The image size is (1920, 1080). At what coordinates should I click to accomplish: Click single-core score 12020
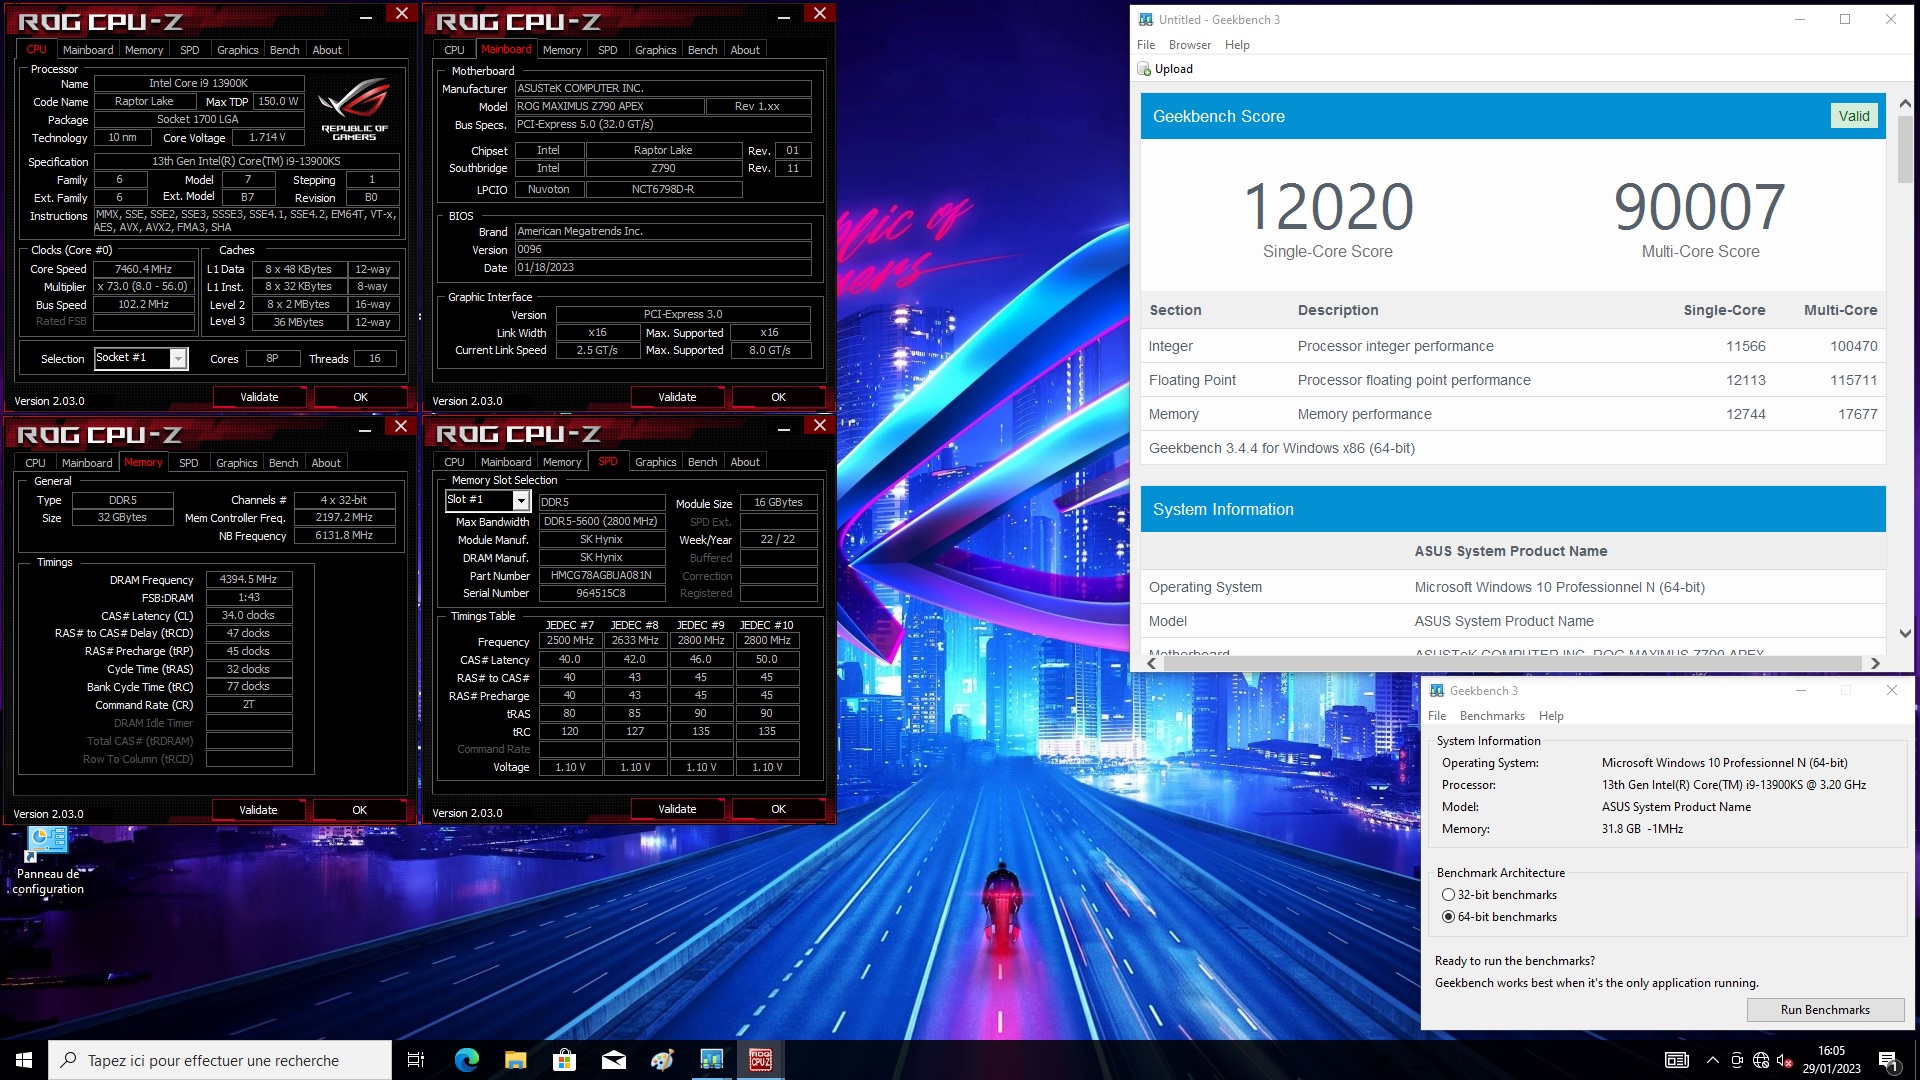tap(1328, 207)
